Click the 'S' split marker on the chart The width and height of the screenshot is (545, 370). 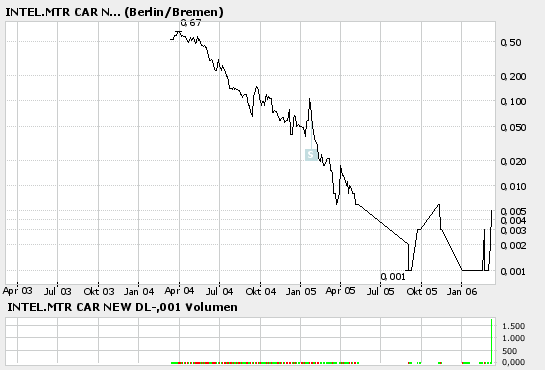point(310,155)
